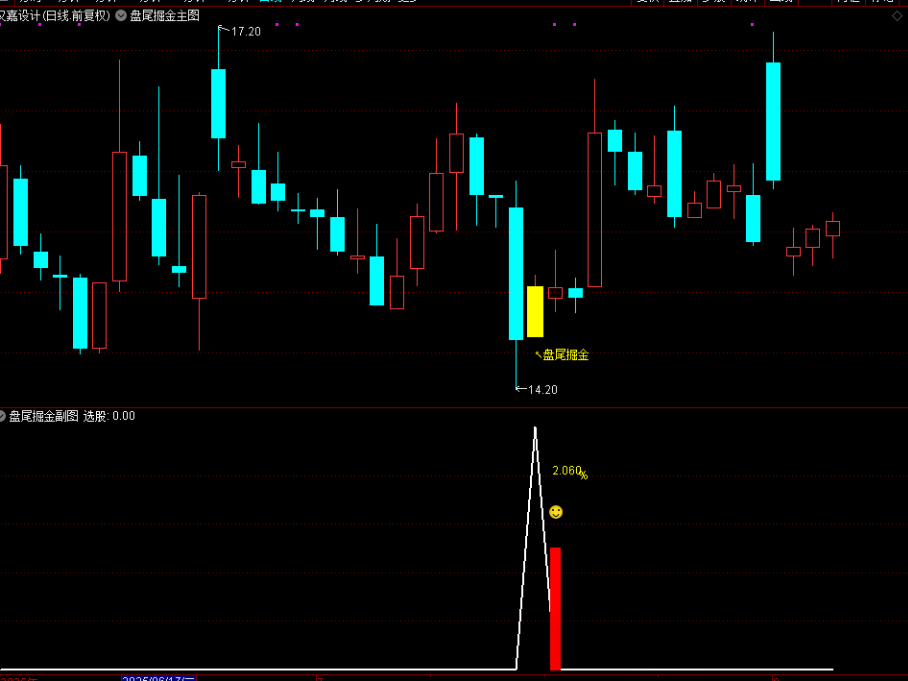Click the yellow 2.060% text label
908x681 pixels.
coord(569,472)
